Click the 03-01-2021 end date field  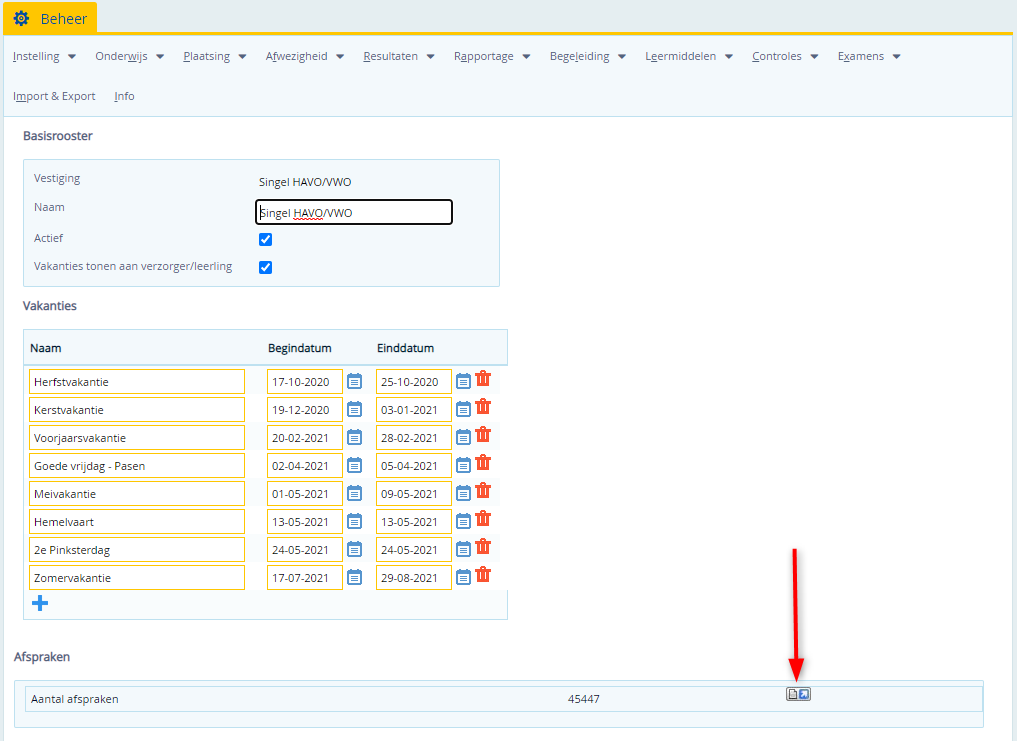pos(414,409)
